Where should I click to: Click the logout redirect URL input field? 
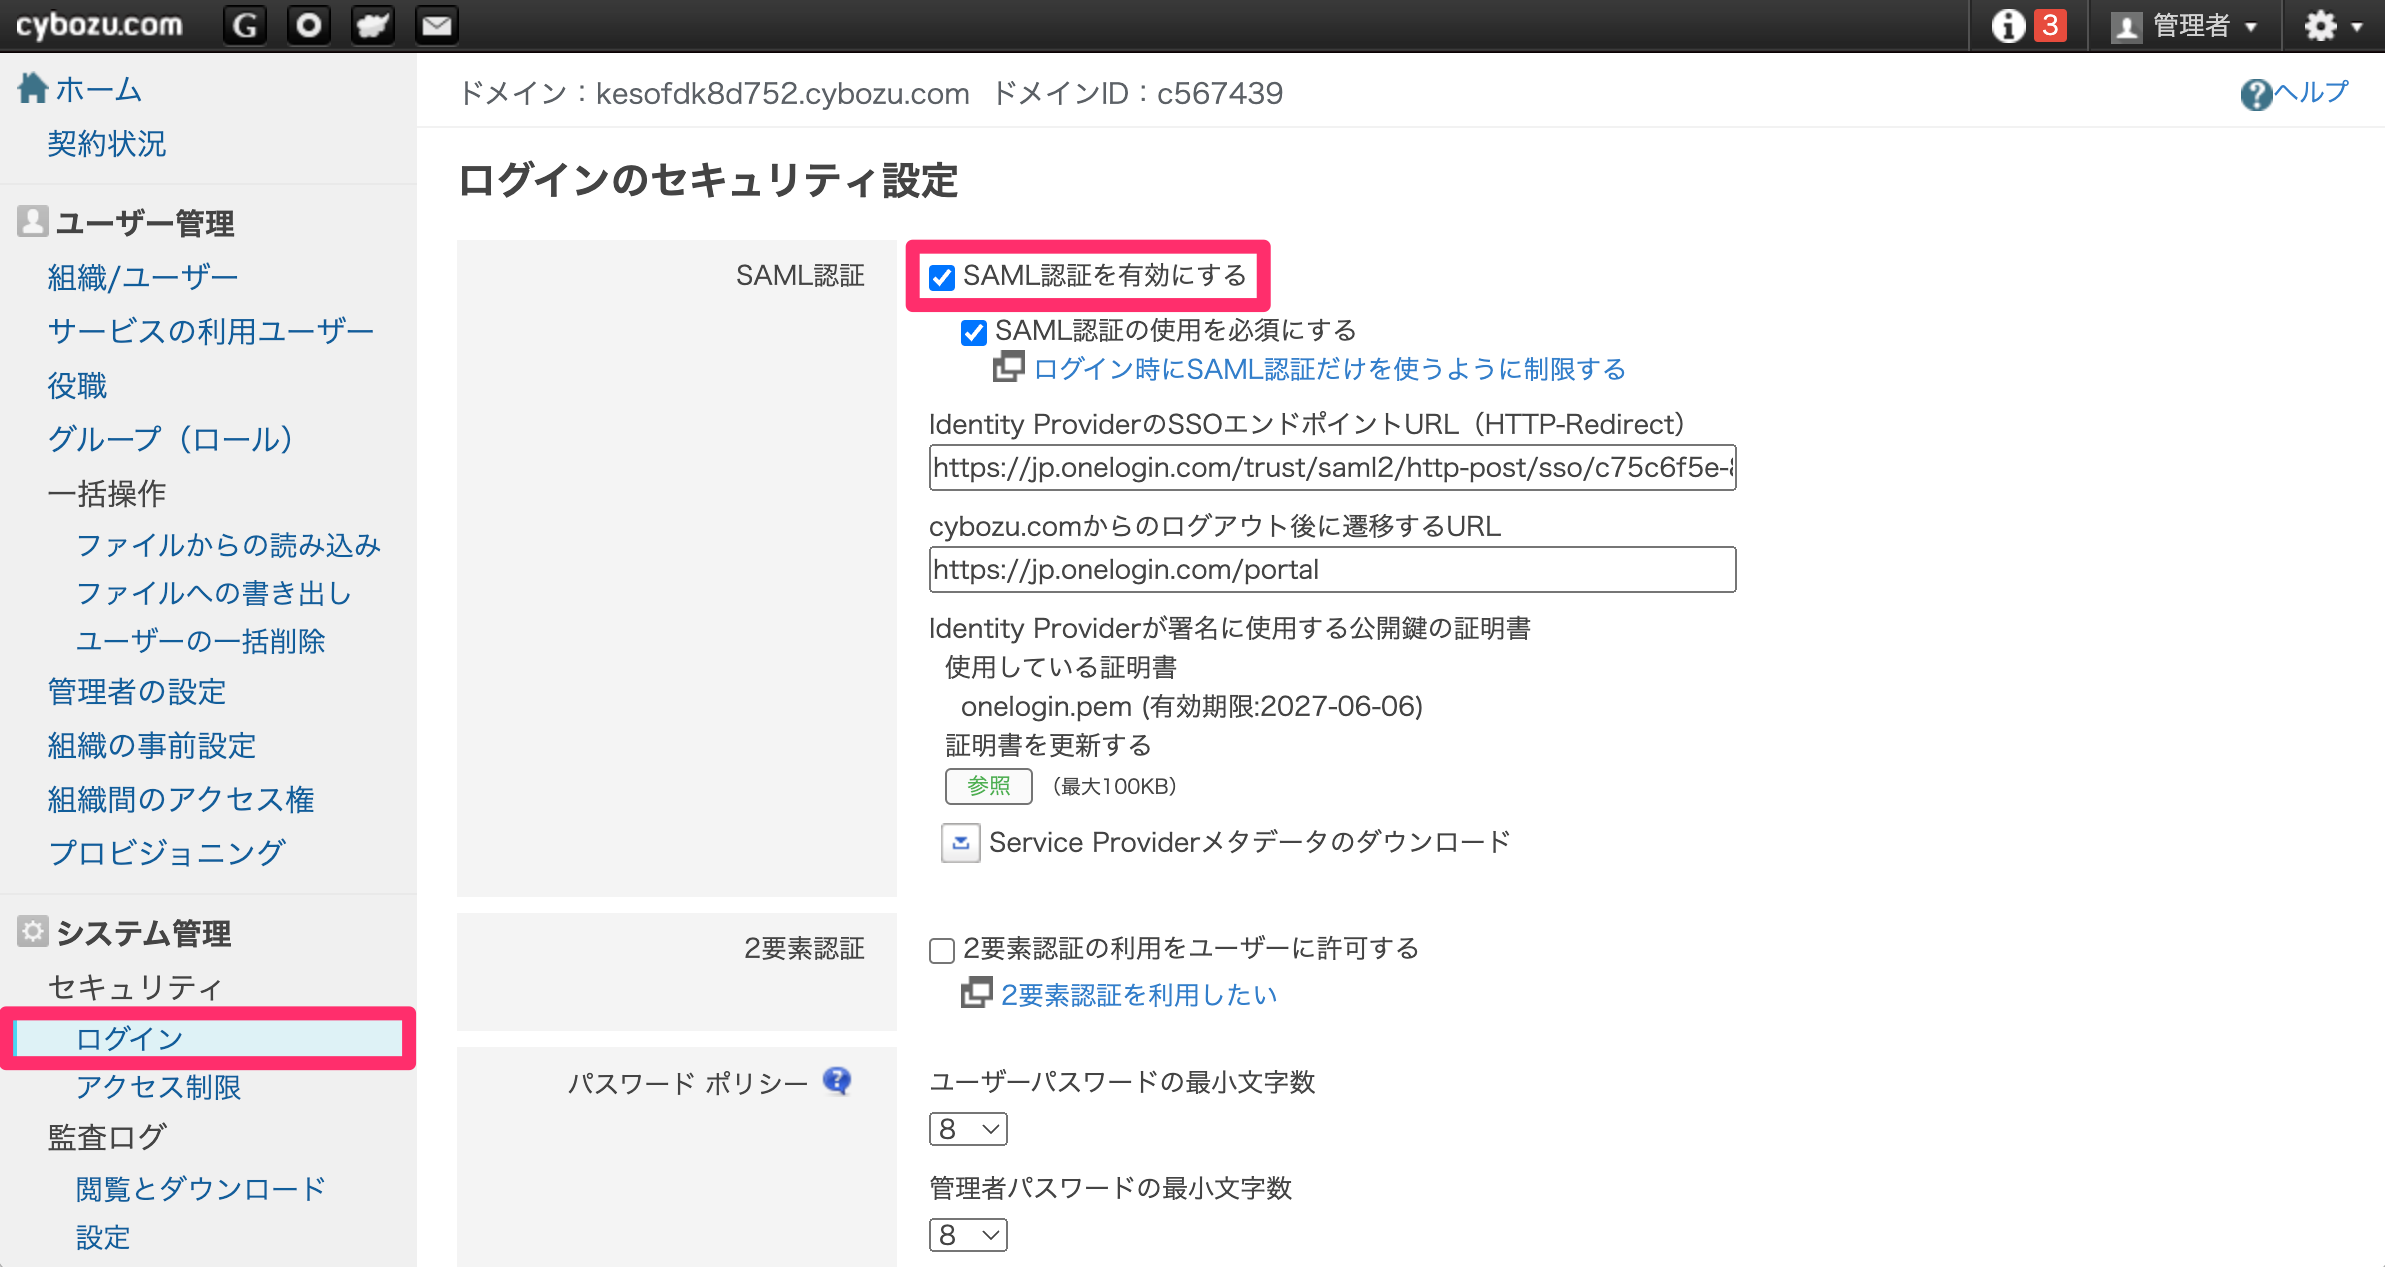click(x=1332, y=570)
